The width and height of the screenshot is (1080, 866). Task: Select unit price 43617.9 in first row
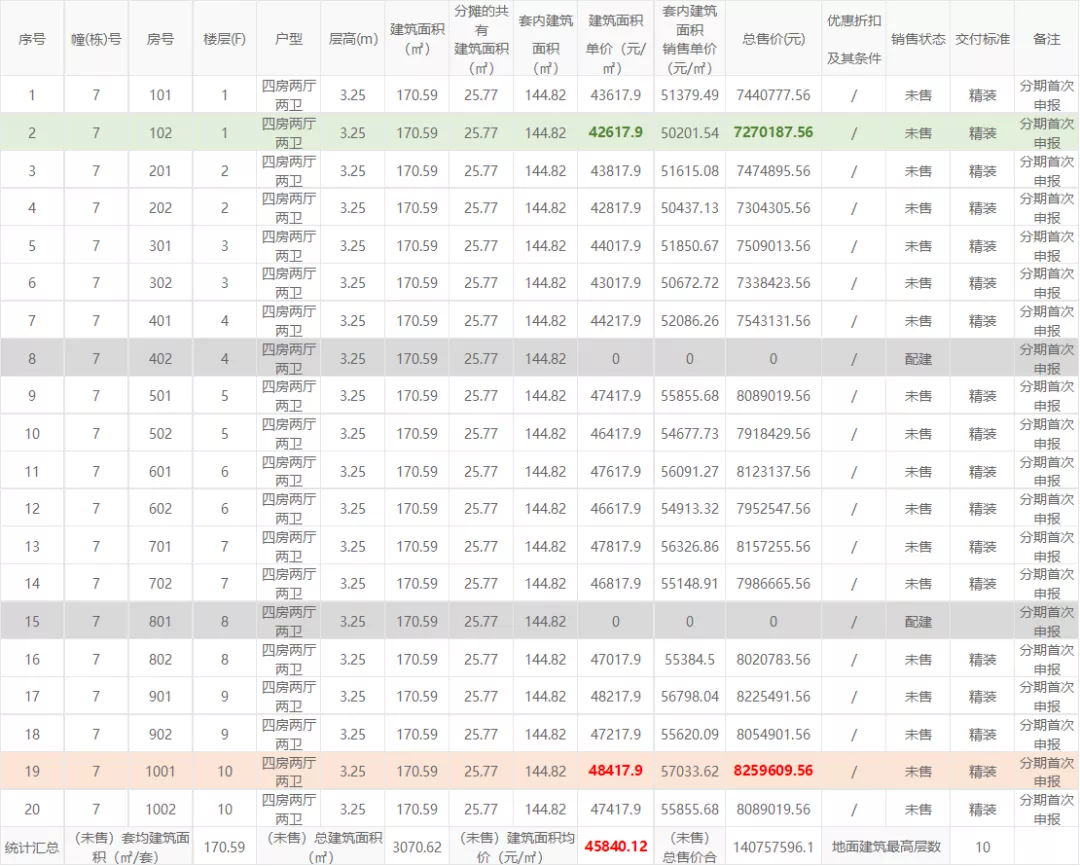pyautogui.click(x=616, y=96)
